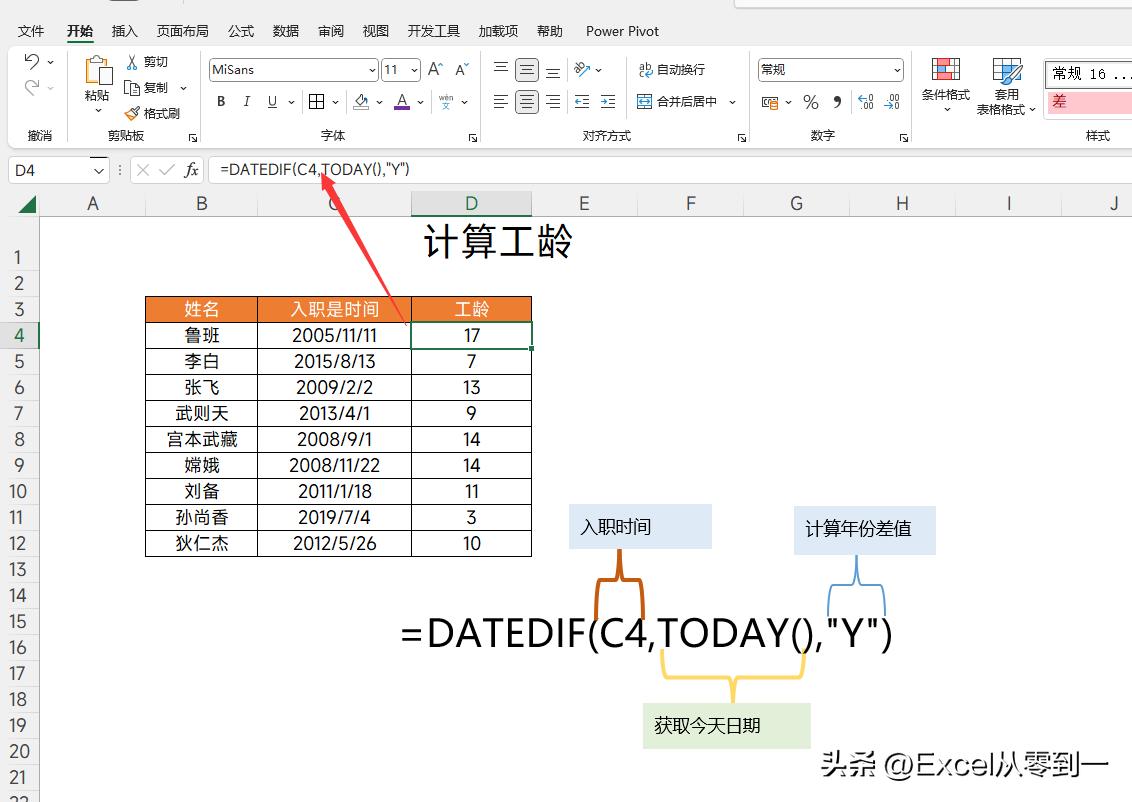Switch to the 公式 ribbon tab

240,31
